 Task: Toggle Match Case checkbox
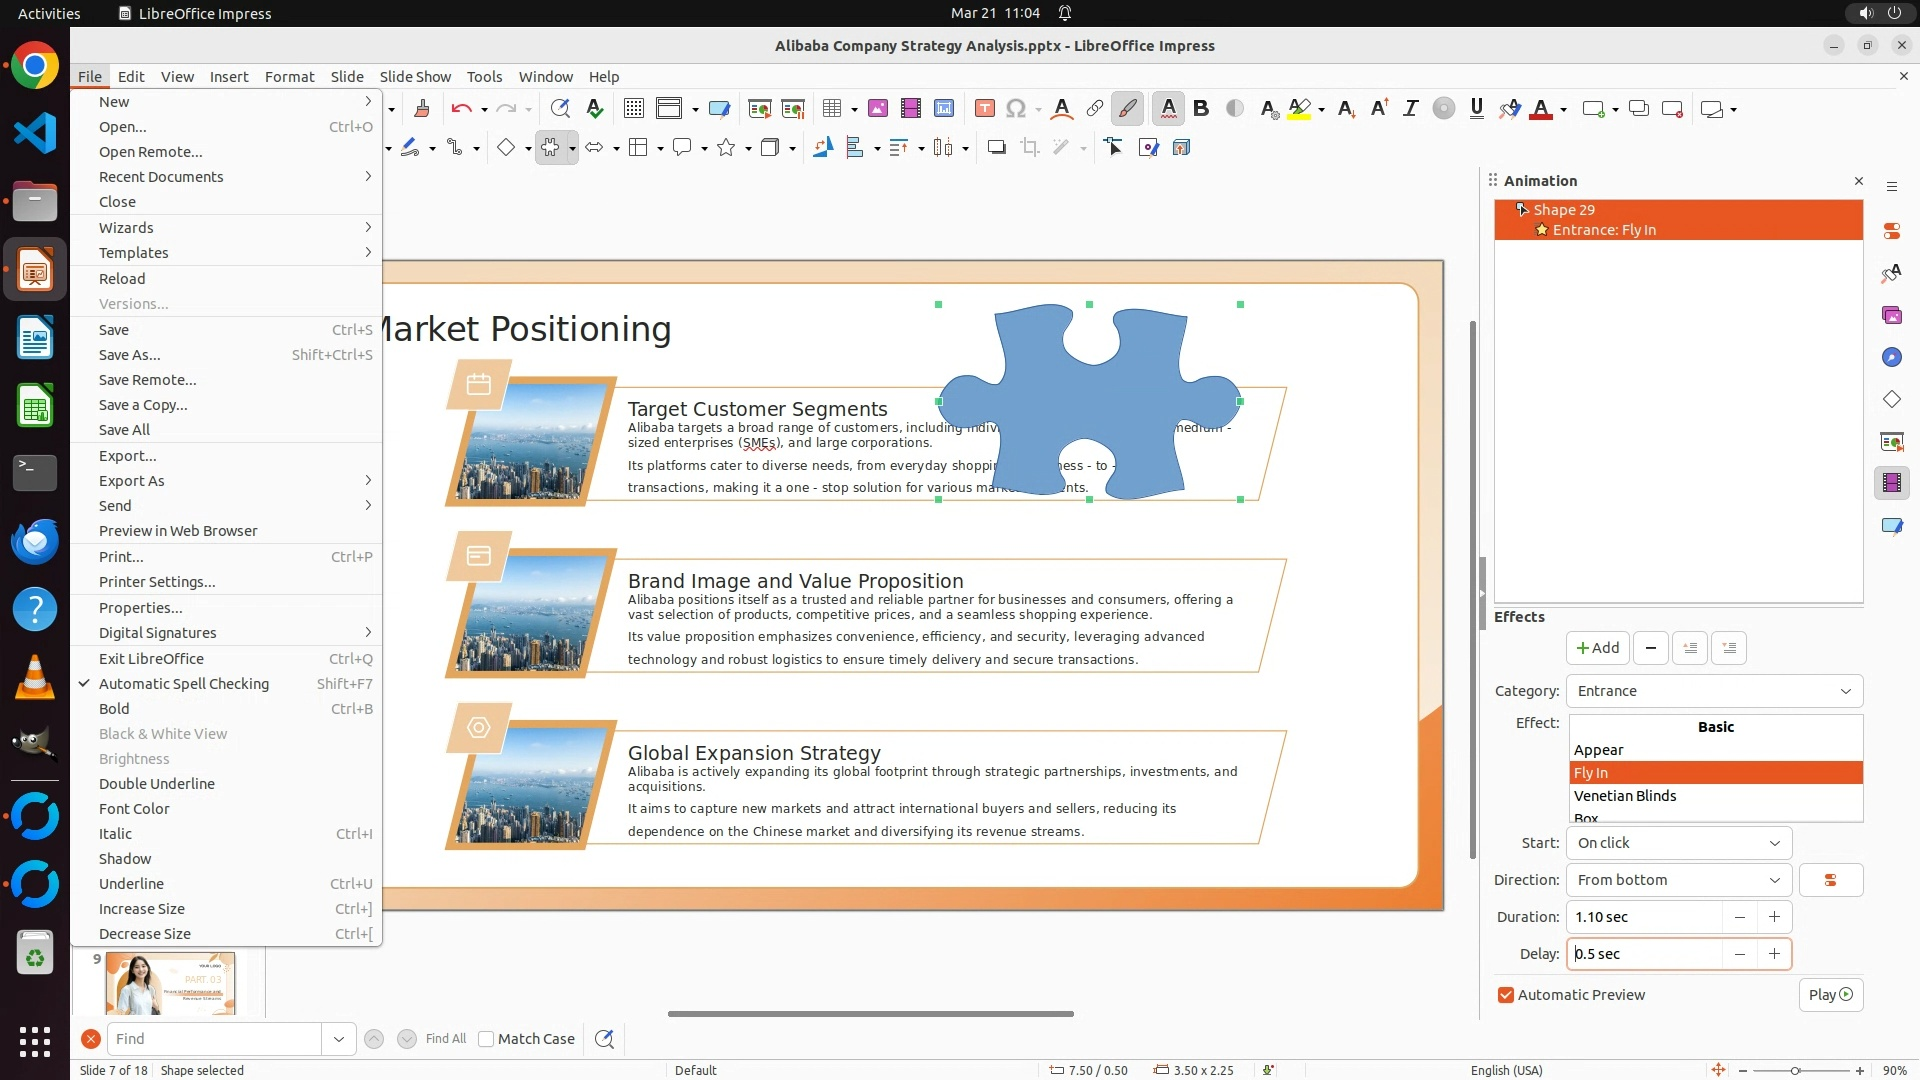[x=486, y=1039]
